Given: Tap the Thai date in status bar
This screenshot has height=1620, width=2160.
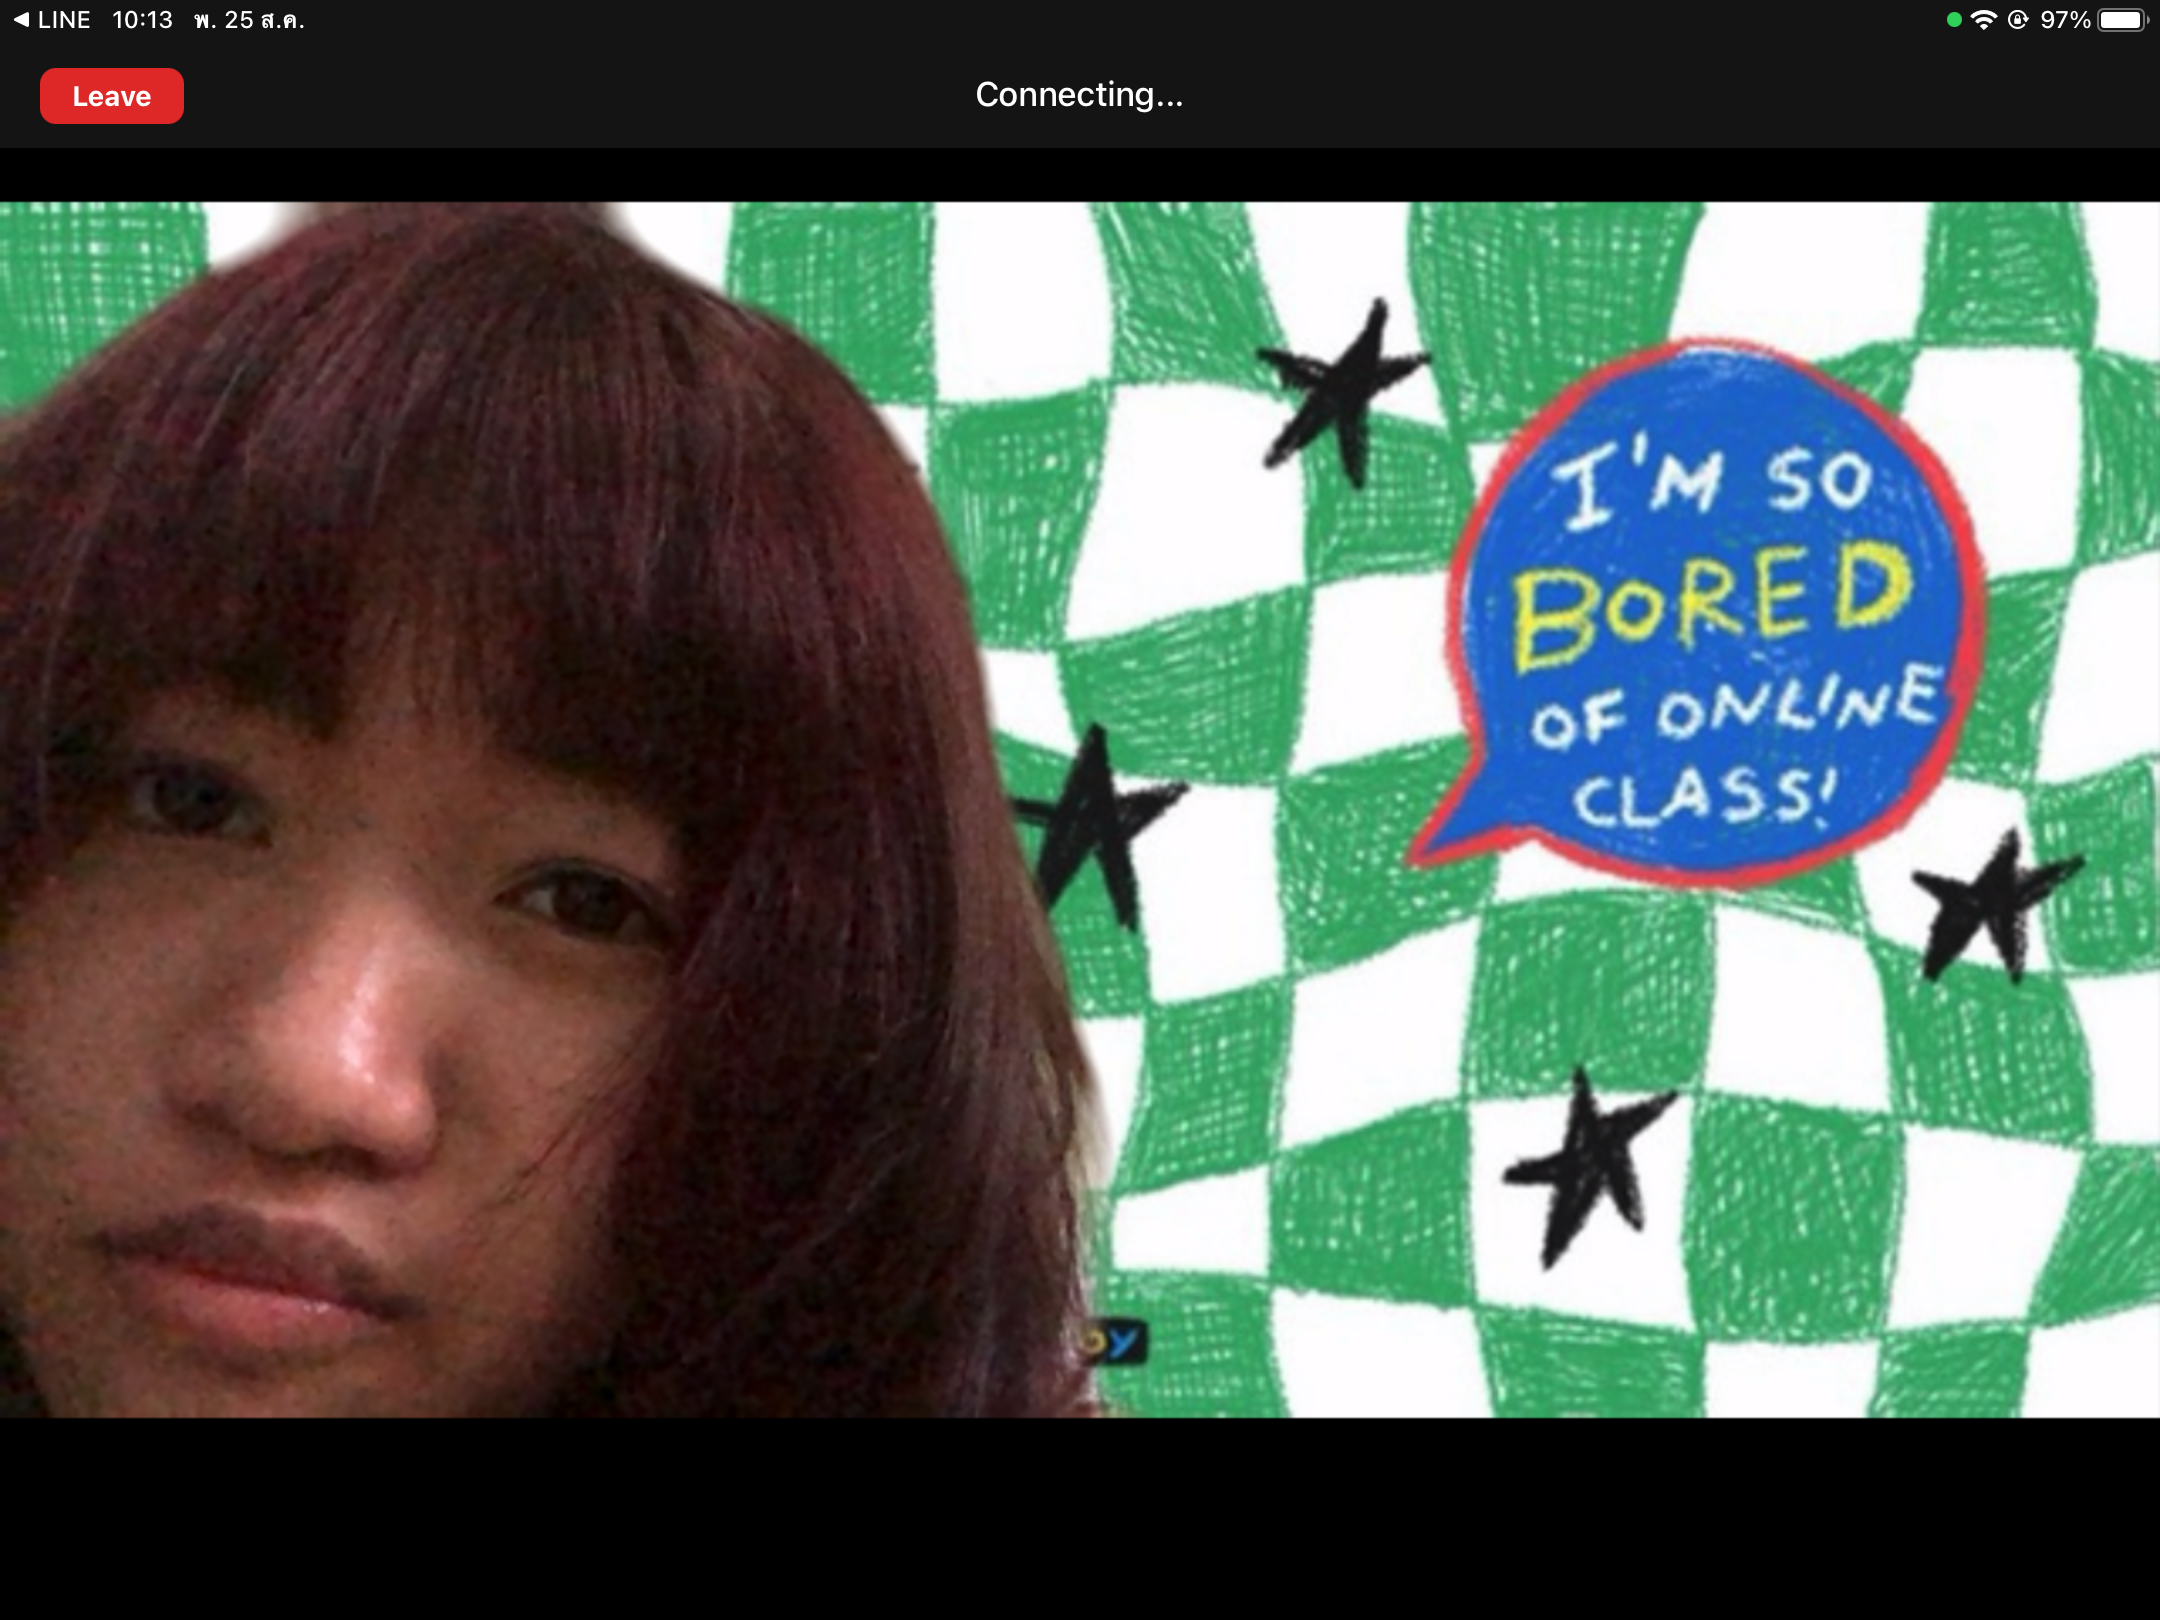Looking at the screenshot, I should [249, 20].
